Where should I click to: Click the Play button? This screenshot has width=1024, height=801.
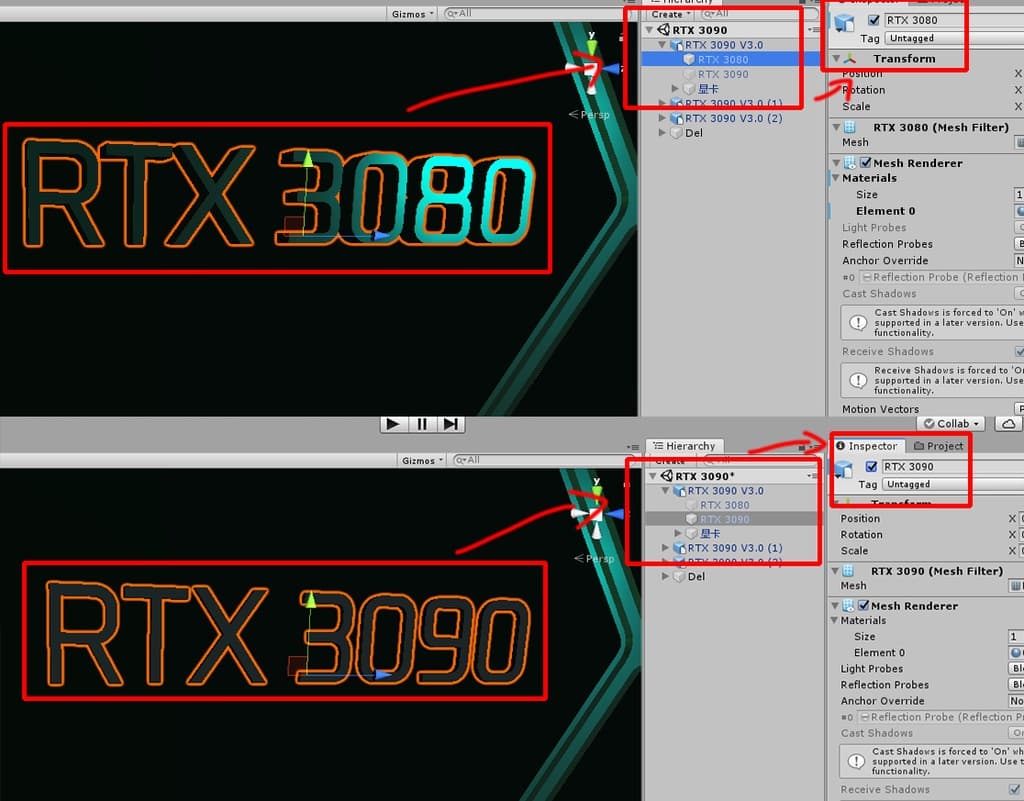point(393,424)
